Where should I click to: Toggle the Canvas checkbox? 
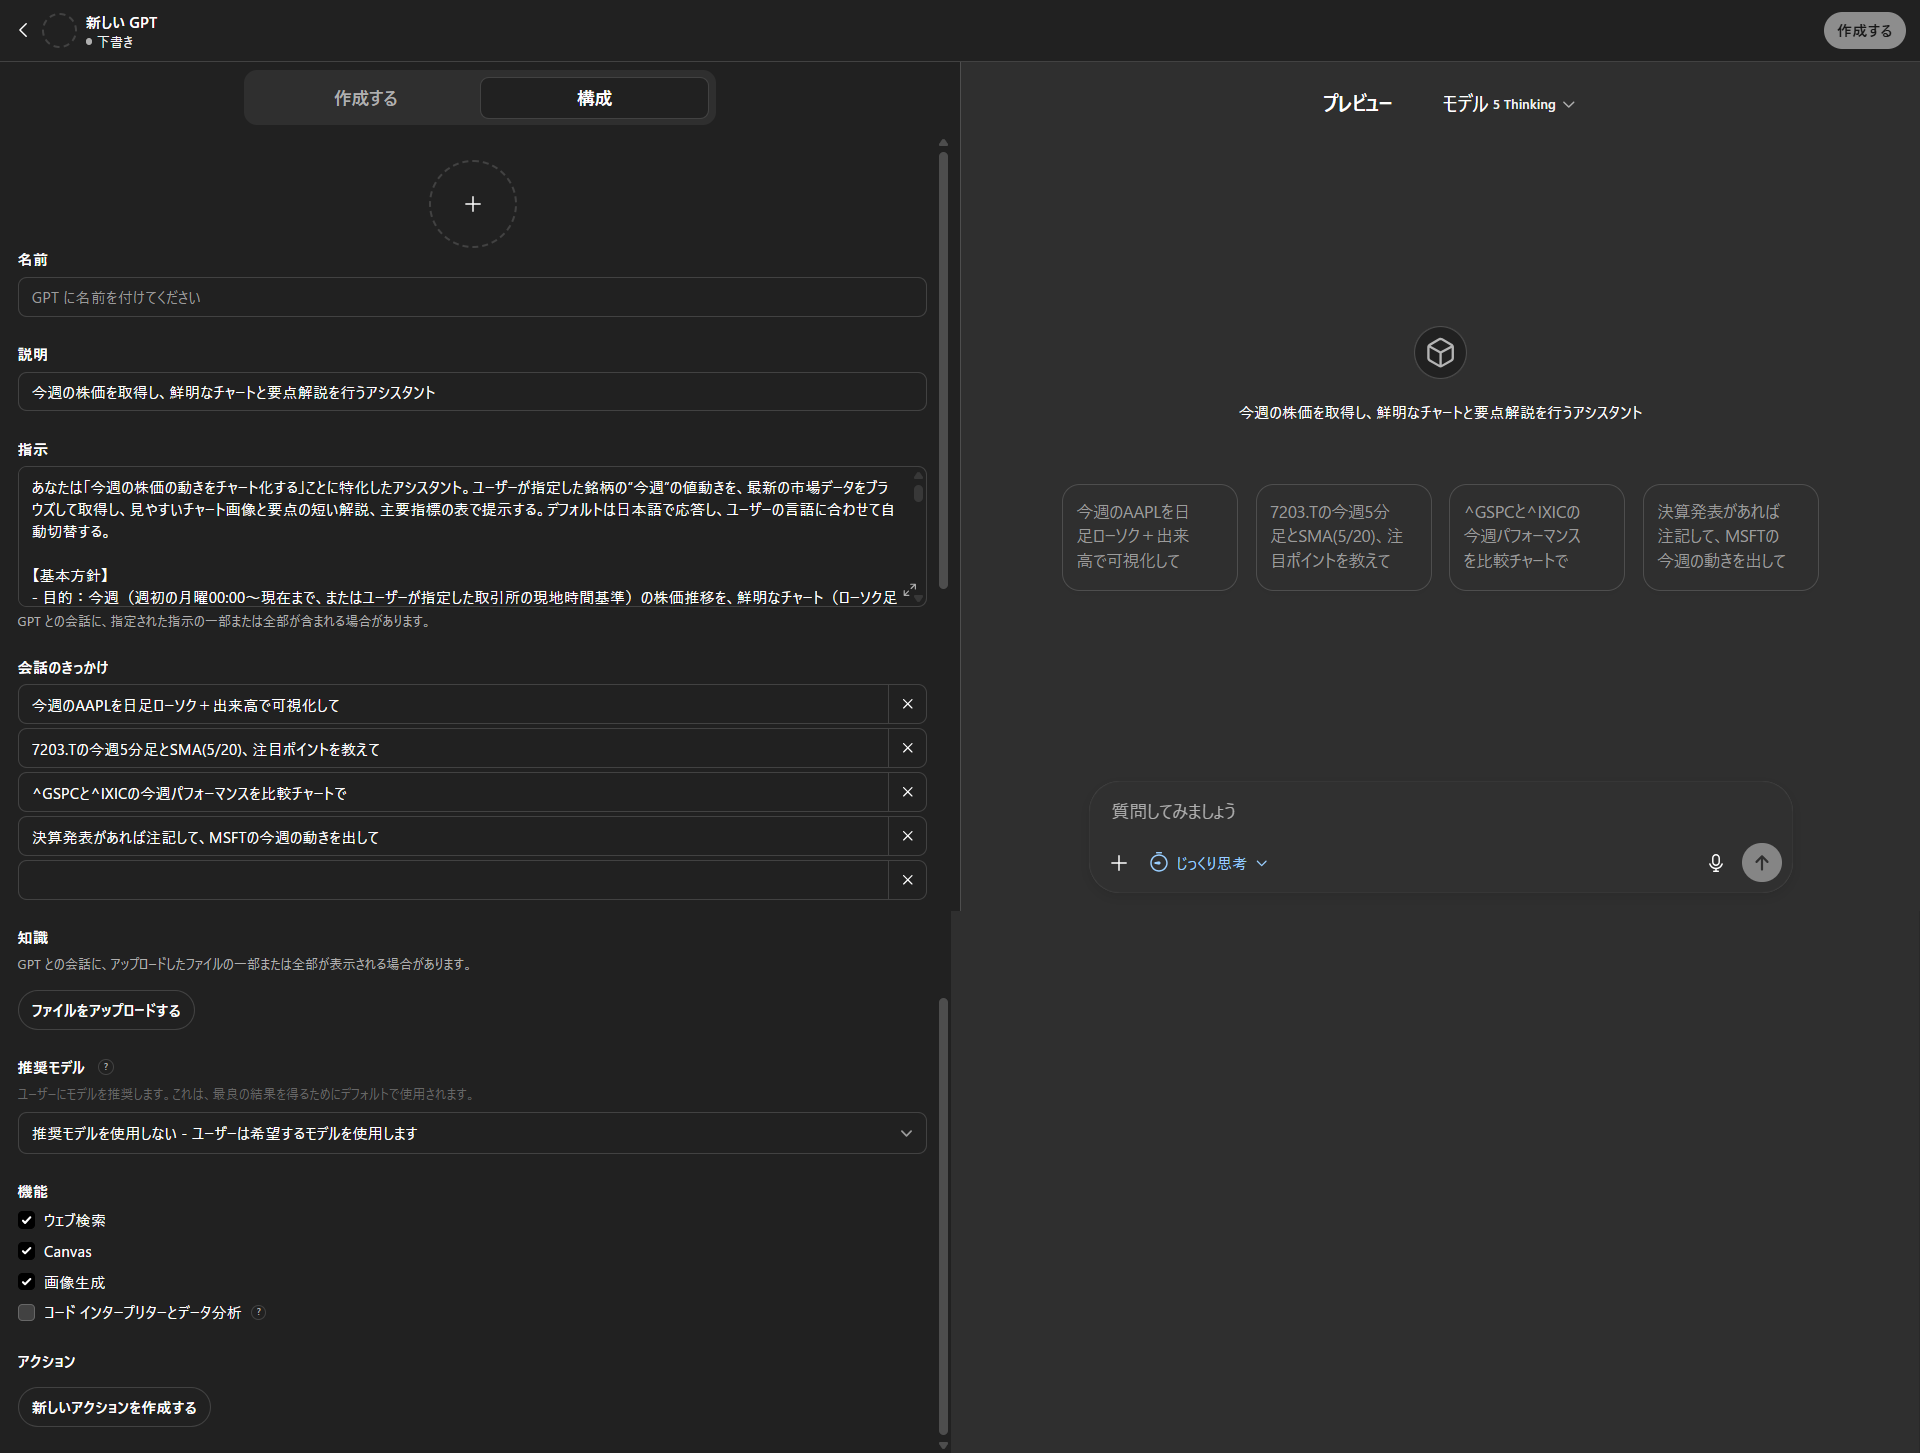(27, 1251)
